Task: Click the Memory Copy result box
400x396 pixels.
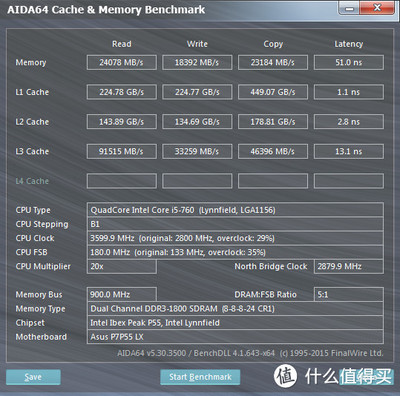Action: point(273,62)
